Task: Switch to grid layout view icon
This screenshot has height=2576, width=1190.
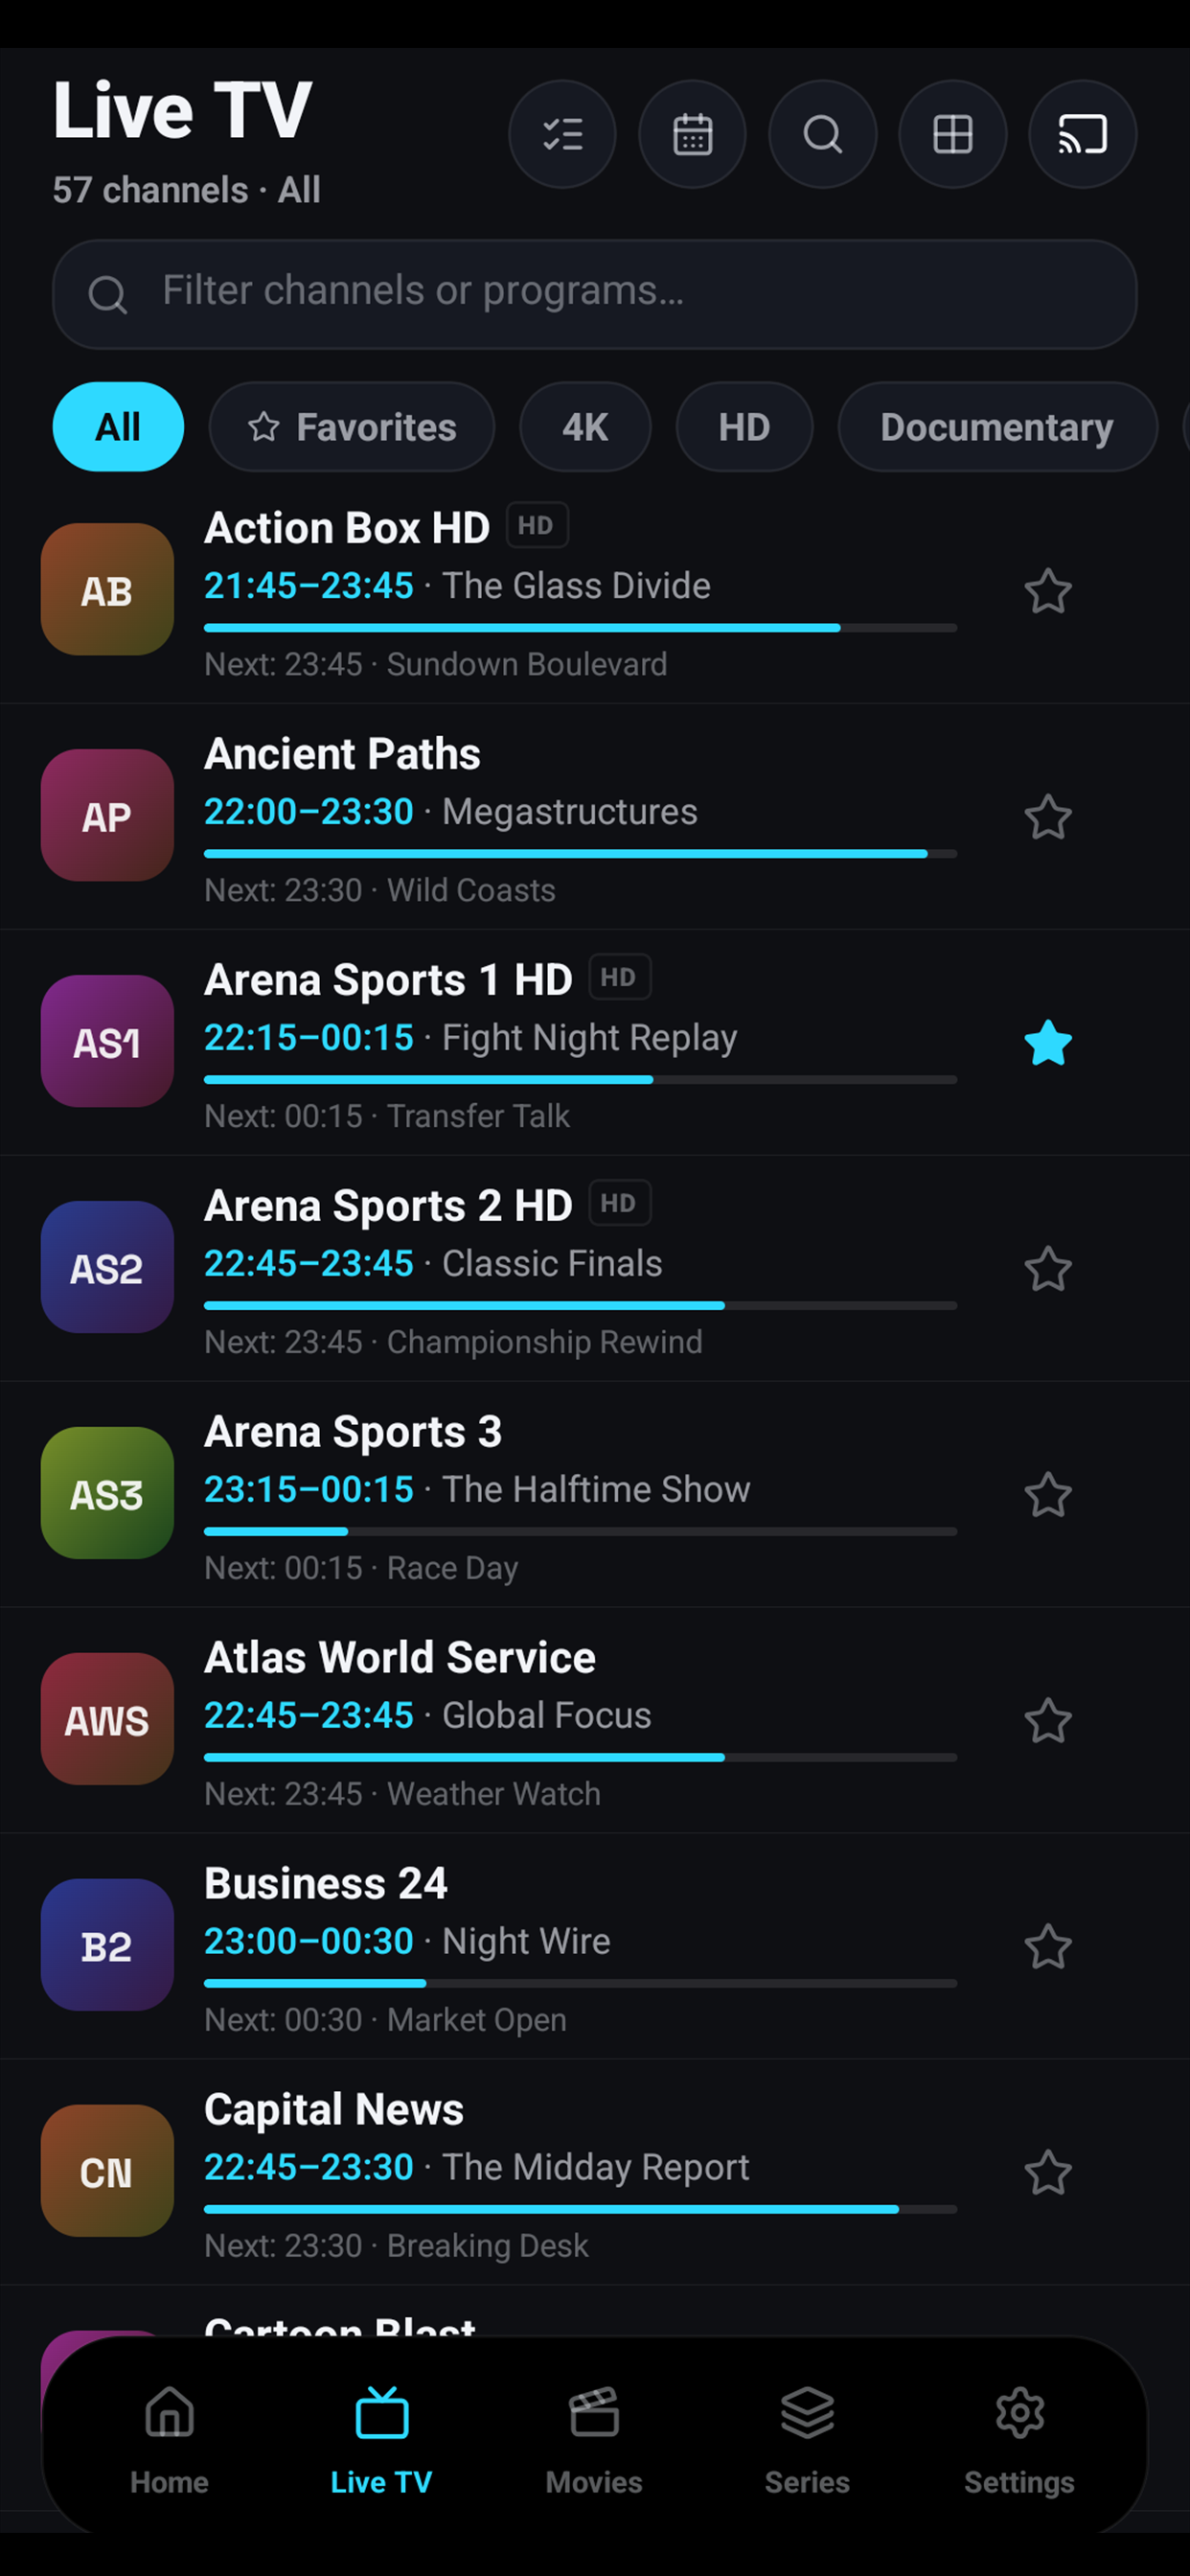Action: click(x=952, y=134)
